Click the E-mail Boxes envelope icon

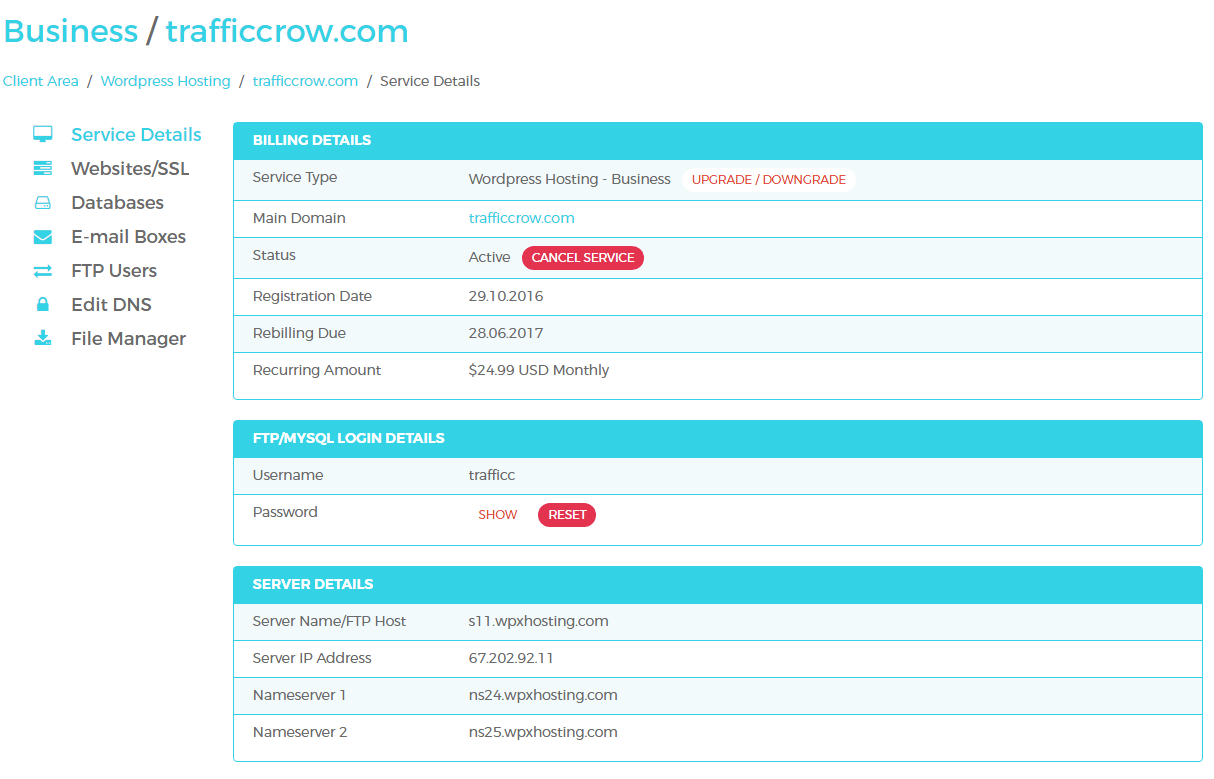pos(42,237)
